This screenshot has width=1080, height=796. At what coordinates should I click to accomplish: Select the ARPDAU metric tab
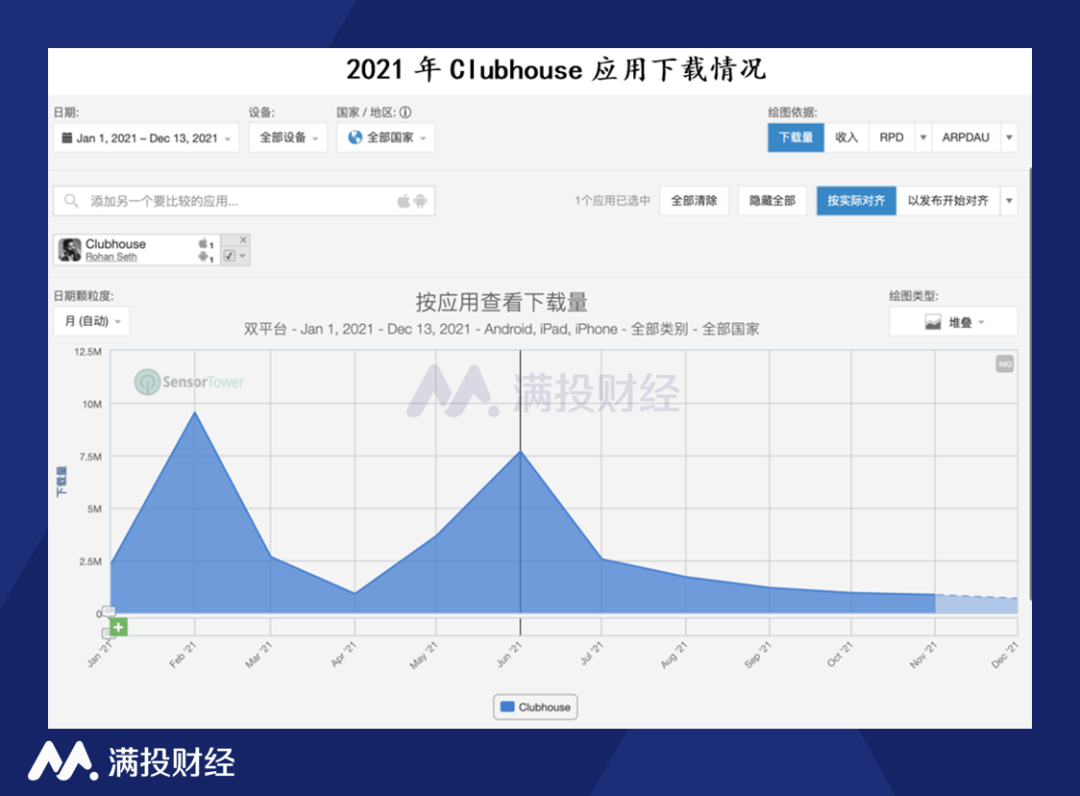966,138
